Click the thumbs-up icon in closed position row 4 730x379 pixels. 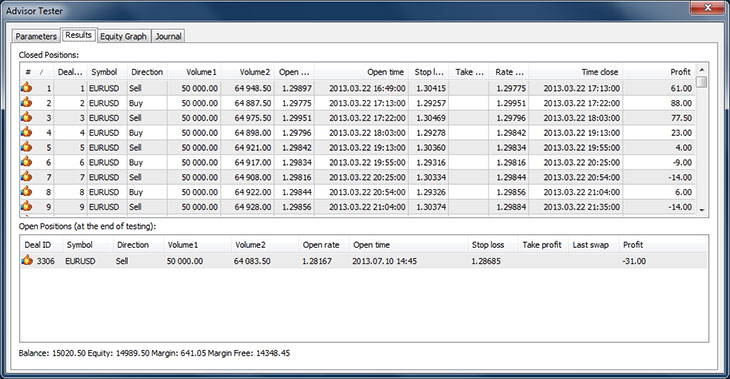(x=27, y=132)
